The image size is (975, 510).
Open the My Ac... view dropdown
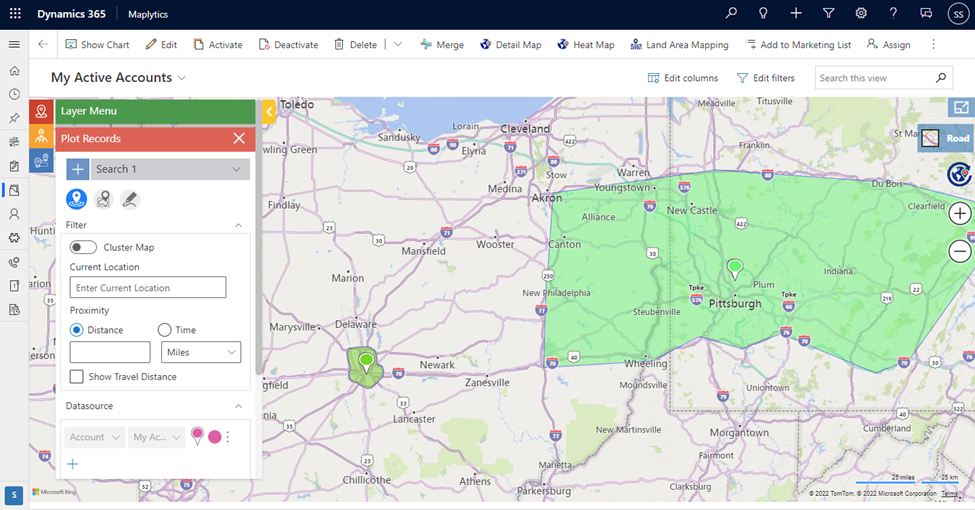(157, 437)
